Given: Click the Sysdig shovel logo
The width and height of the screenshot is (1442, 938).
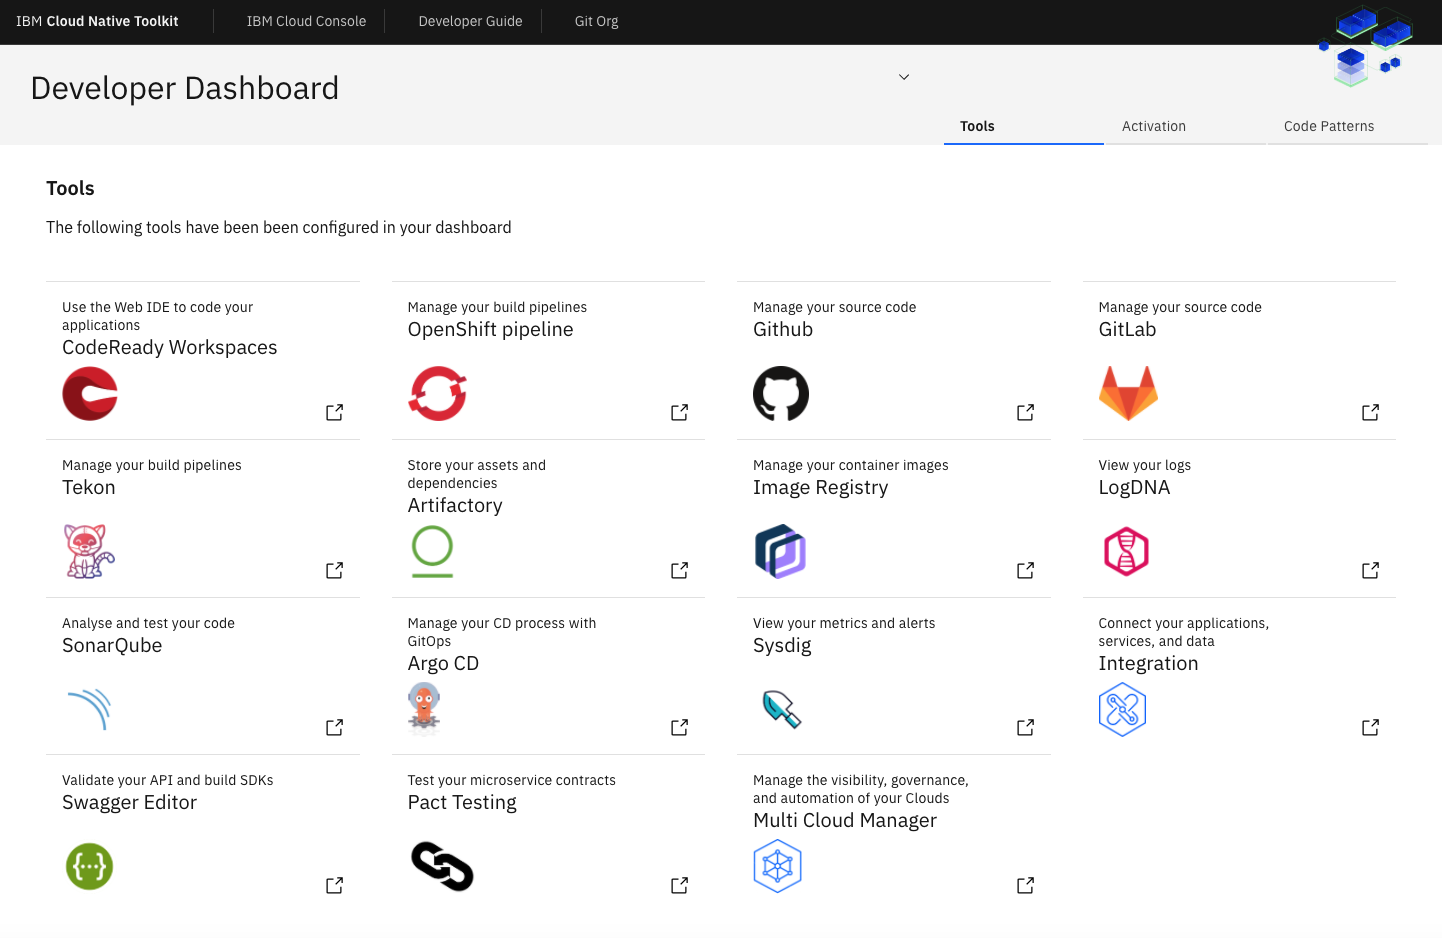Looking at the screenshot, I should (782, 709).
